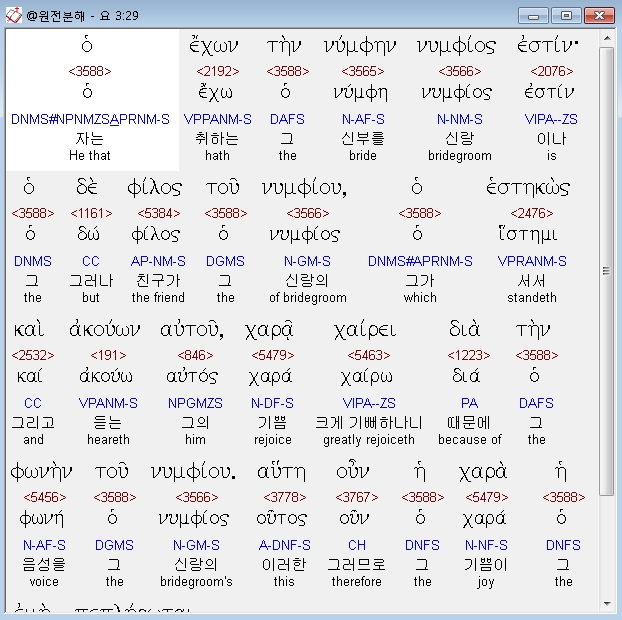The height and width of the screenshot is (620, 622).
Task: Close the 원전분해 window
Action: pyautogui.click(x=599, y=16)
